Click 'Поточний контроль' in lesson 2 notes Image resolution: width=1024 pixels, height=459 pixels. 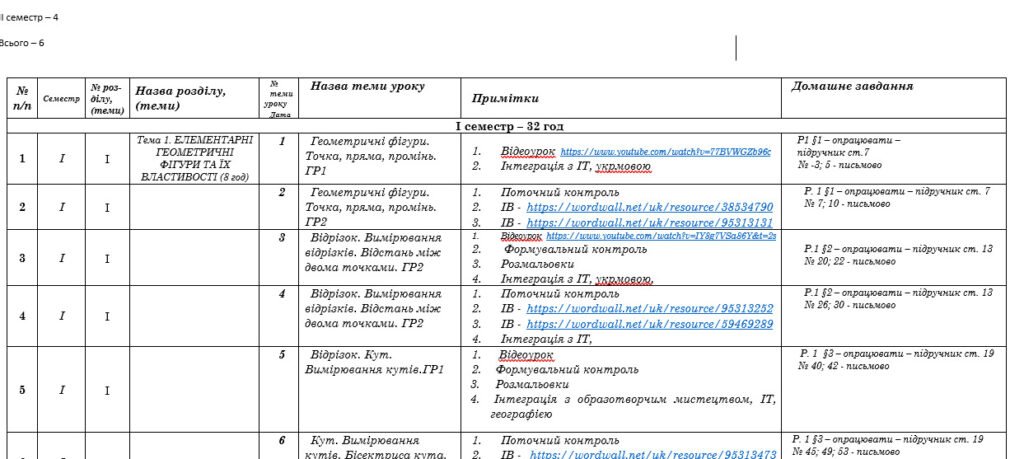point(560,193)
